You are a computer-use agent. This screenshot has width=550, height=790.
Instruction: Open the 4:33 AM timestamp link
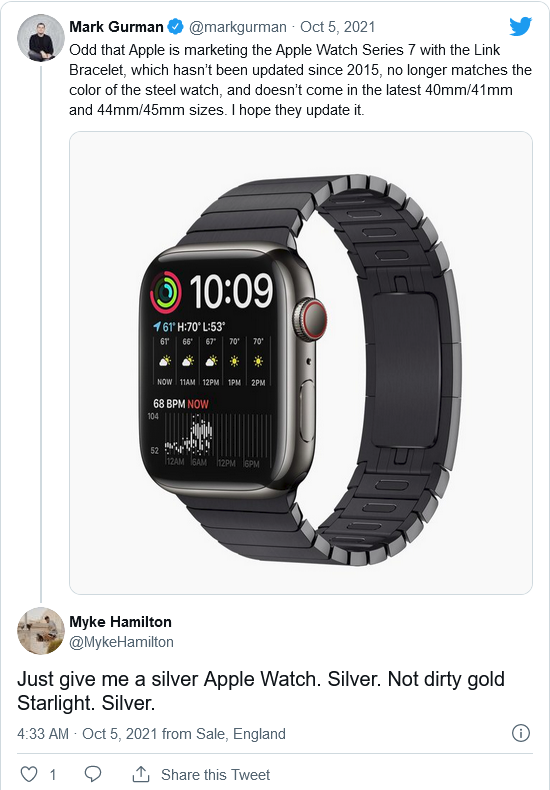[x=43, y=734]
